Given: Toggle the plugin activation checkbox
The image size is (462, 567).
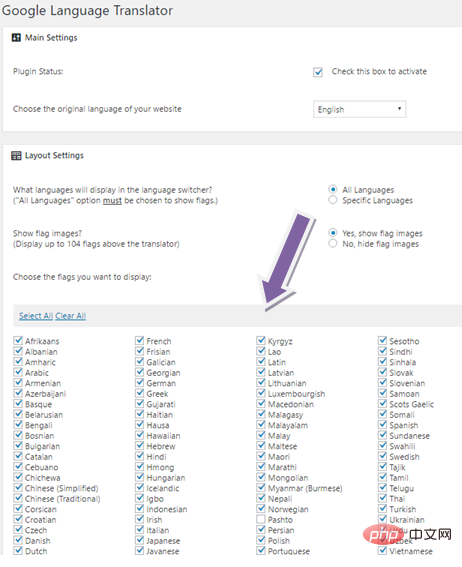Looking at the screenshot, I should point(318,72).
